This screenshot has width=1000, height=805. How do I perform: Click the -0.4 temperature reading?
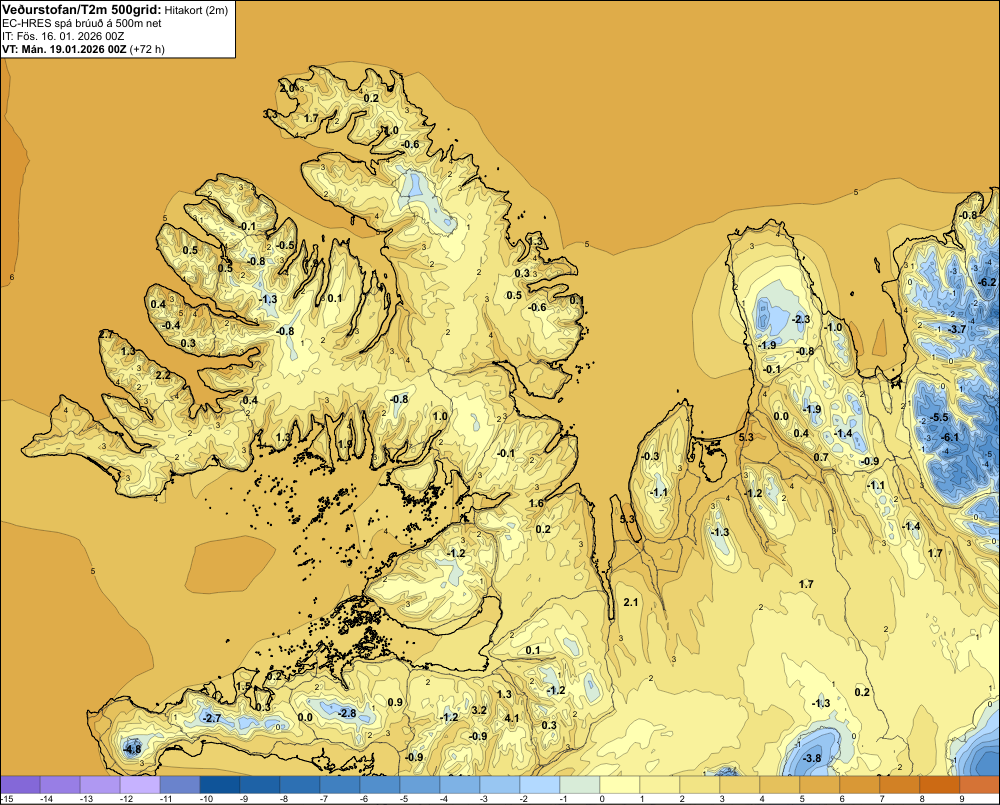coord(170,325)
